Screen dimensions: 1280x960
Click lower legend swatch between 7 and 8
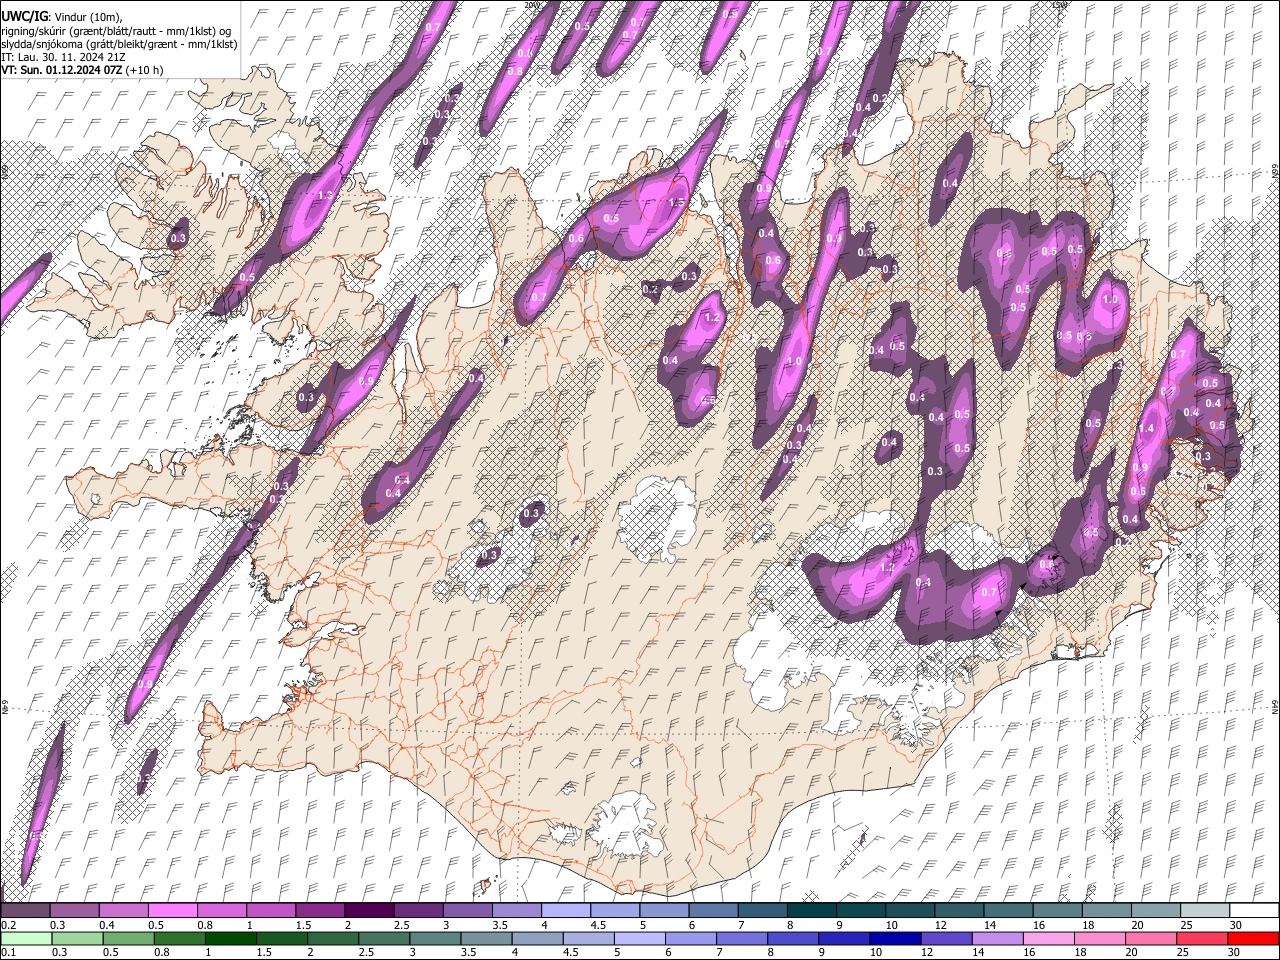(x=743, y=938)
